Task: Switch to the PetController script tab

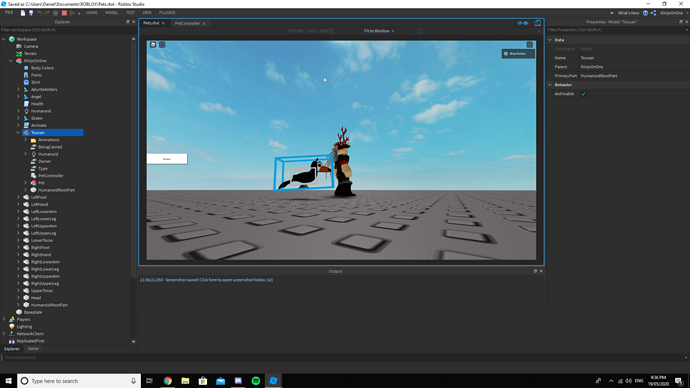Action: click(187, 23)
